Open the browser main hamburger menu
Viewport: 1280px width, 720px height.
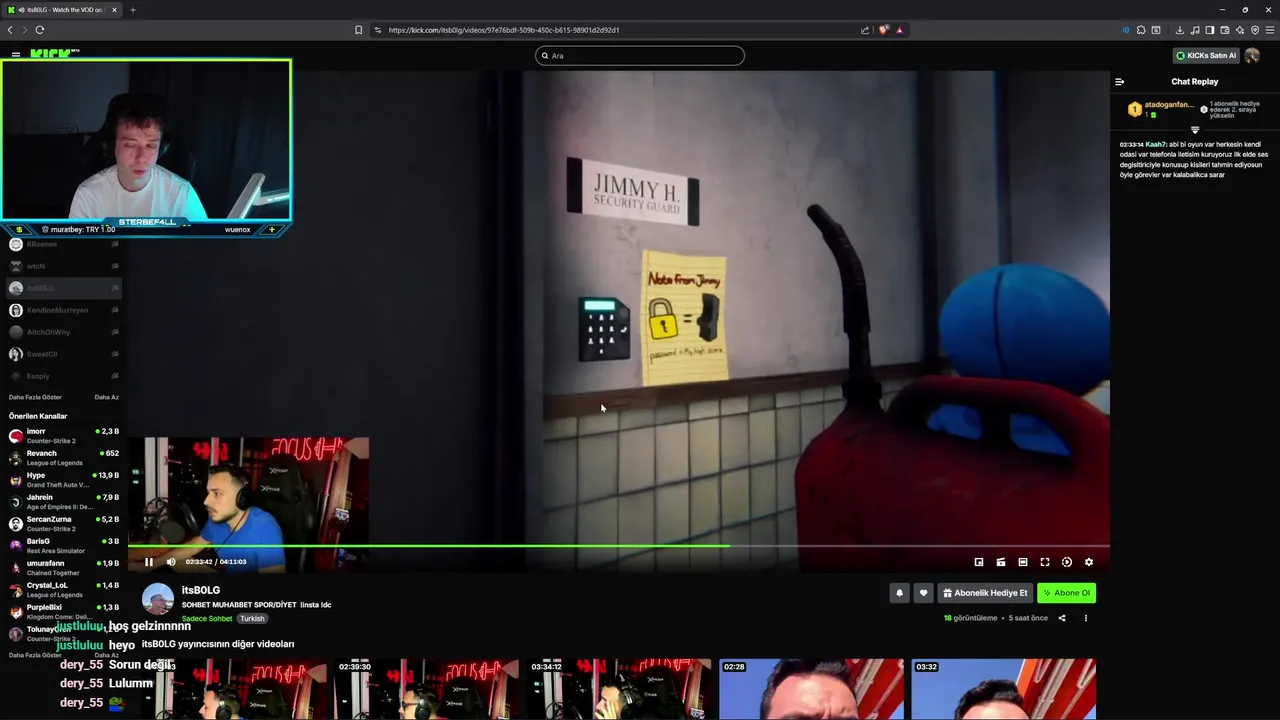click(x=1270, y=30)
